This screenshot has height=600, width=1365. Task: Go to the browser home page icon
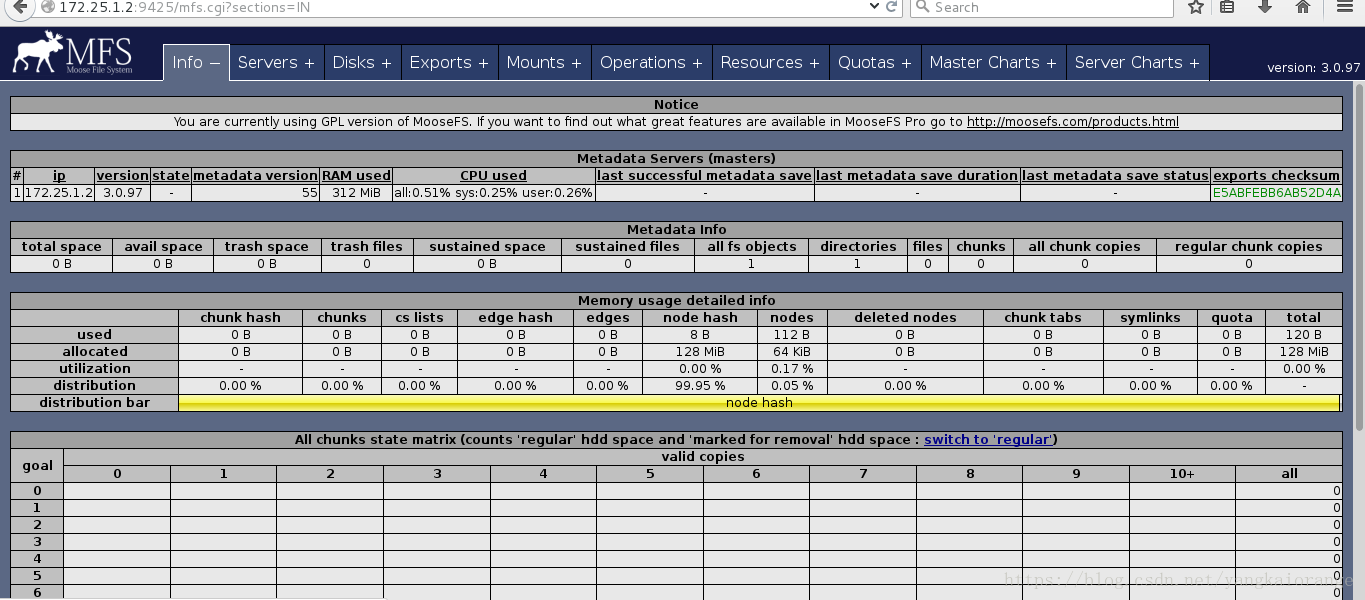1302,7
